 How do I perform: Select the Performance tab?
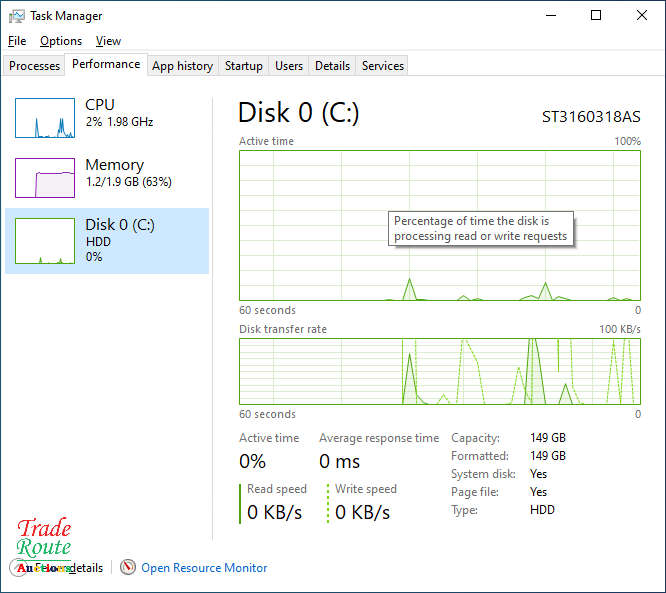(x=106, y=64)
